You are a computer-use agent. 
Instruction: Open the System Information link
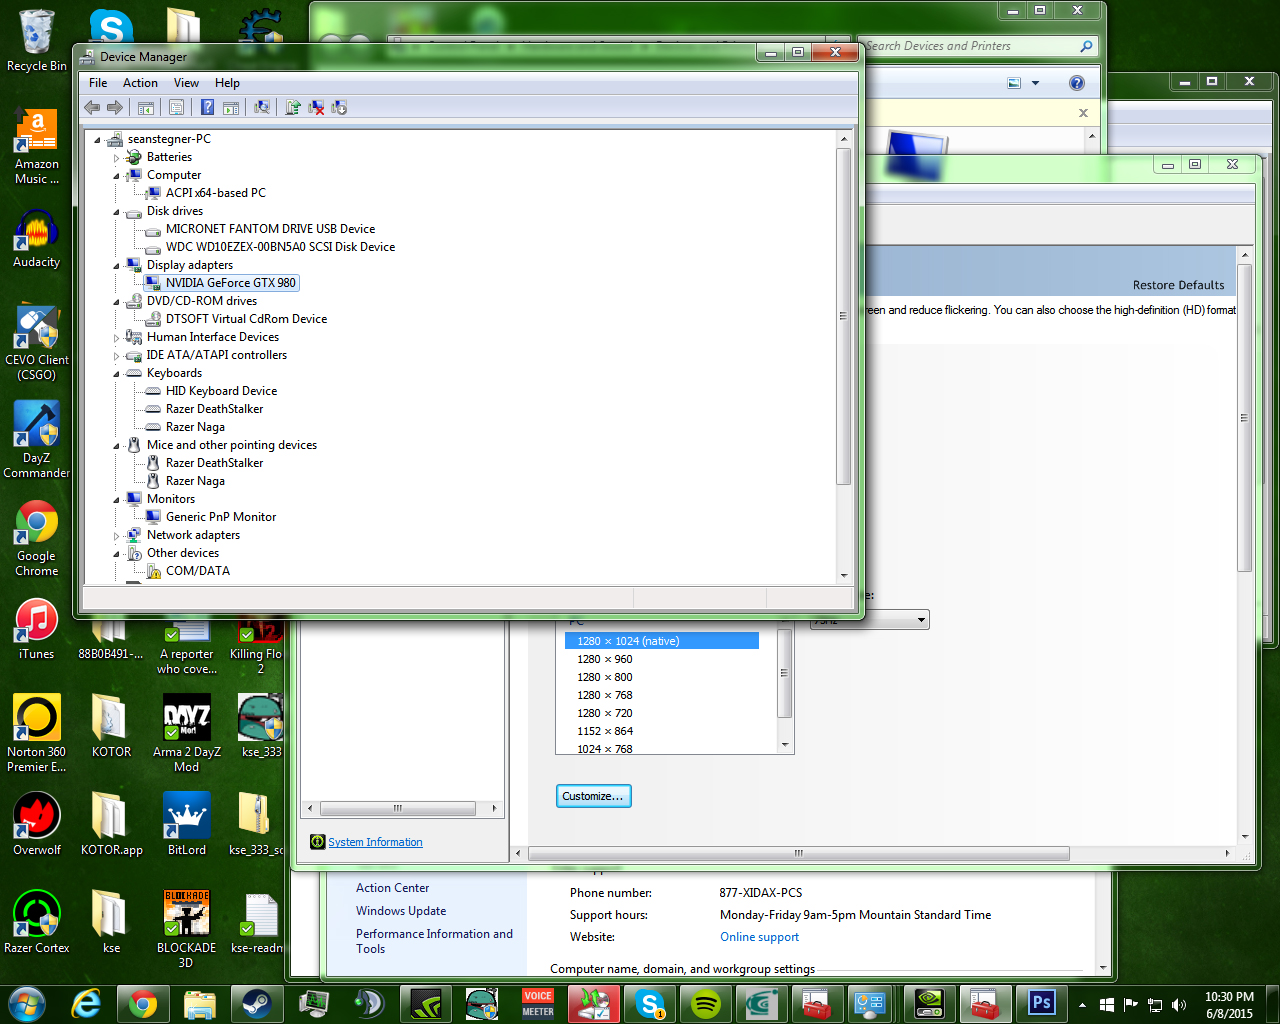(375, 842)
